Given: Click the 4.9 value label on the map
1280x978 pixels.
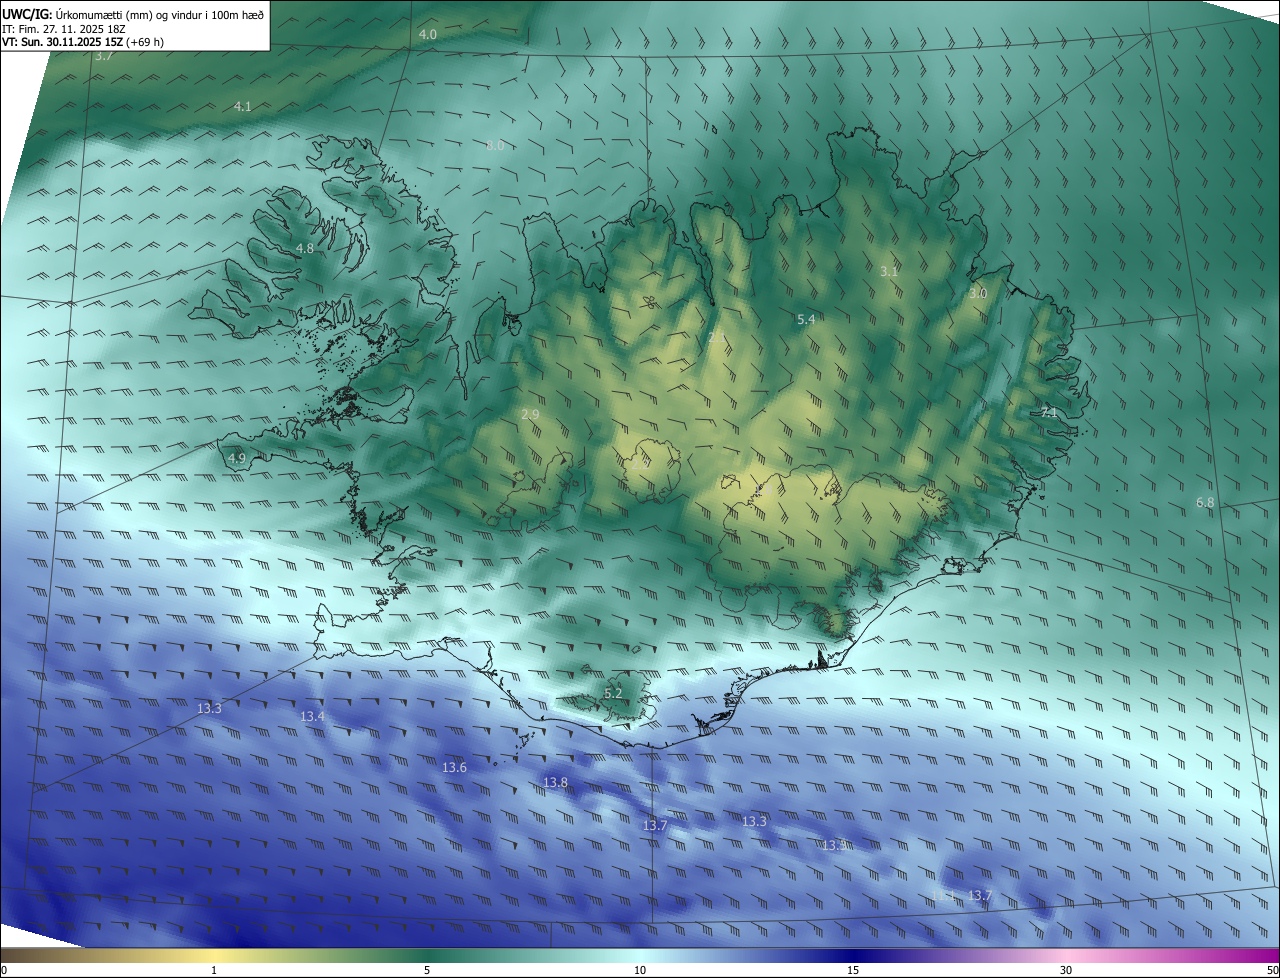Looking at the screenshot, I should tap(237, 458).
